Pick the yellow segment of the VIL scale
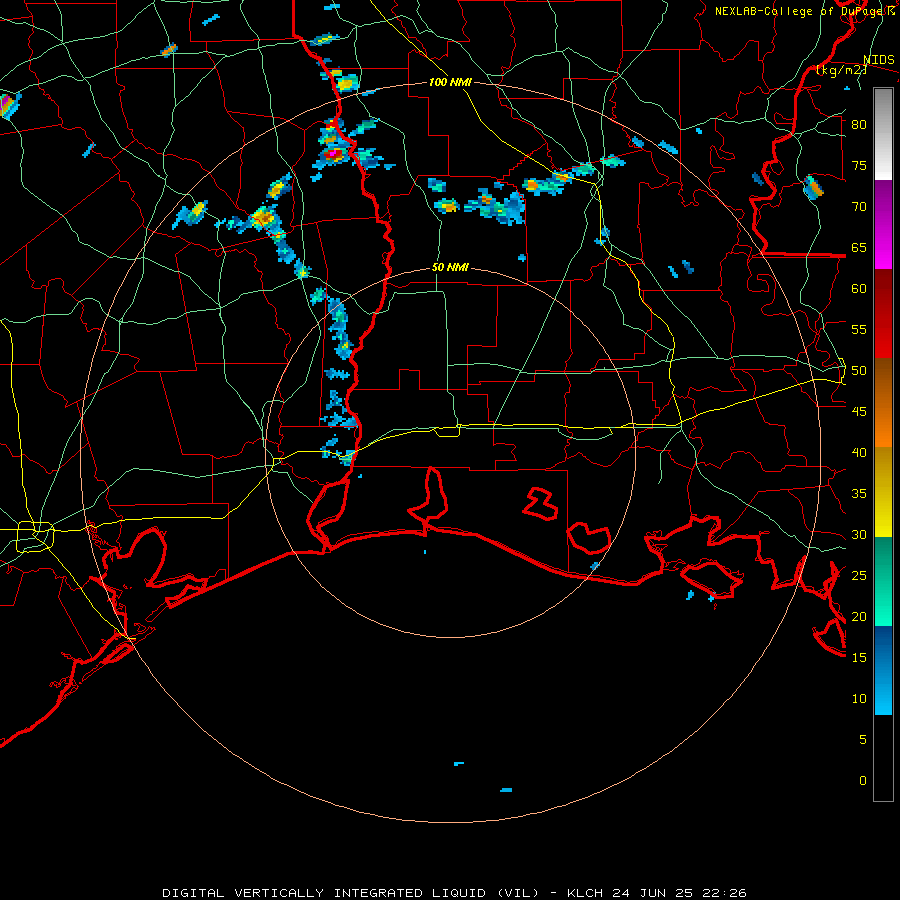The image size is (900, 900). 883,492
